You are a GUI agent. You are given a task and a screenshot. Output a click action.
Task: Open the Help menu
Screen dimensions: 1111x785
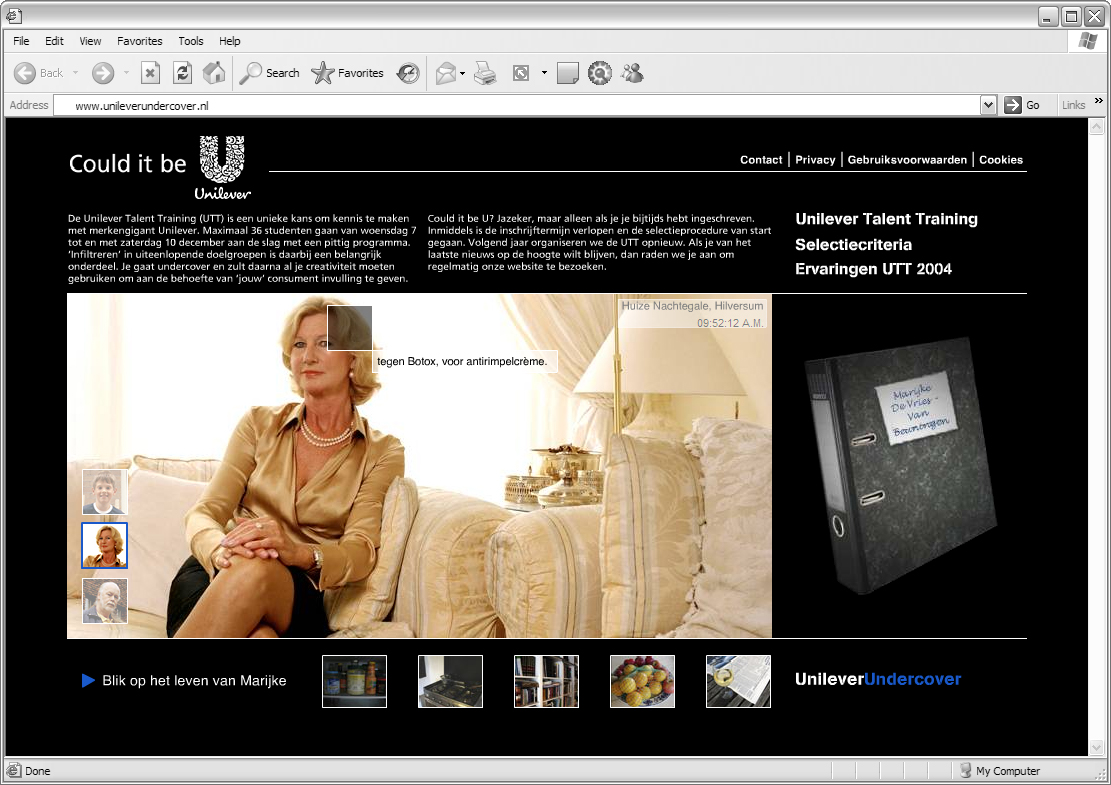pyautogui.click(x=230, y=41)
